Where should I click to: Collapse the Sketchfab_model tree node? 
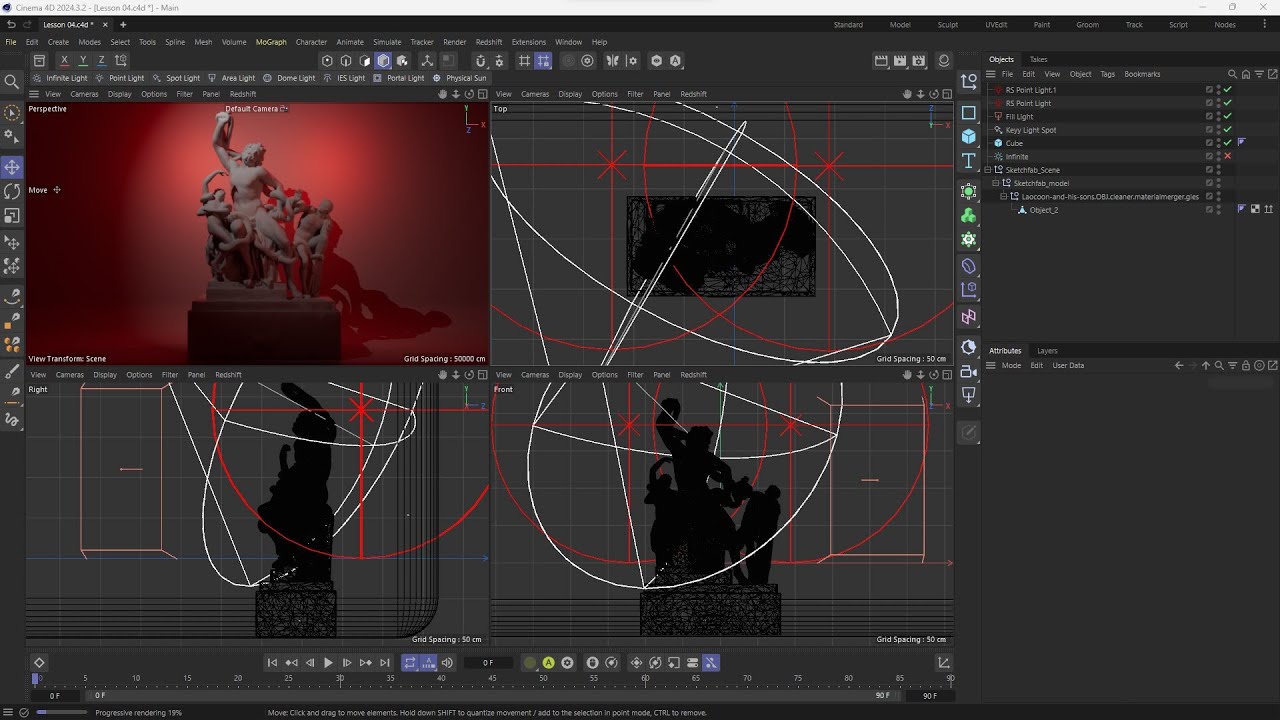pyautogui.click(x=996, y=183)
